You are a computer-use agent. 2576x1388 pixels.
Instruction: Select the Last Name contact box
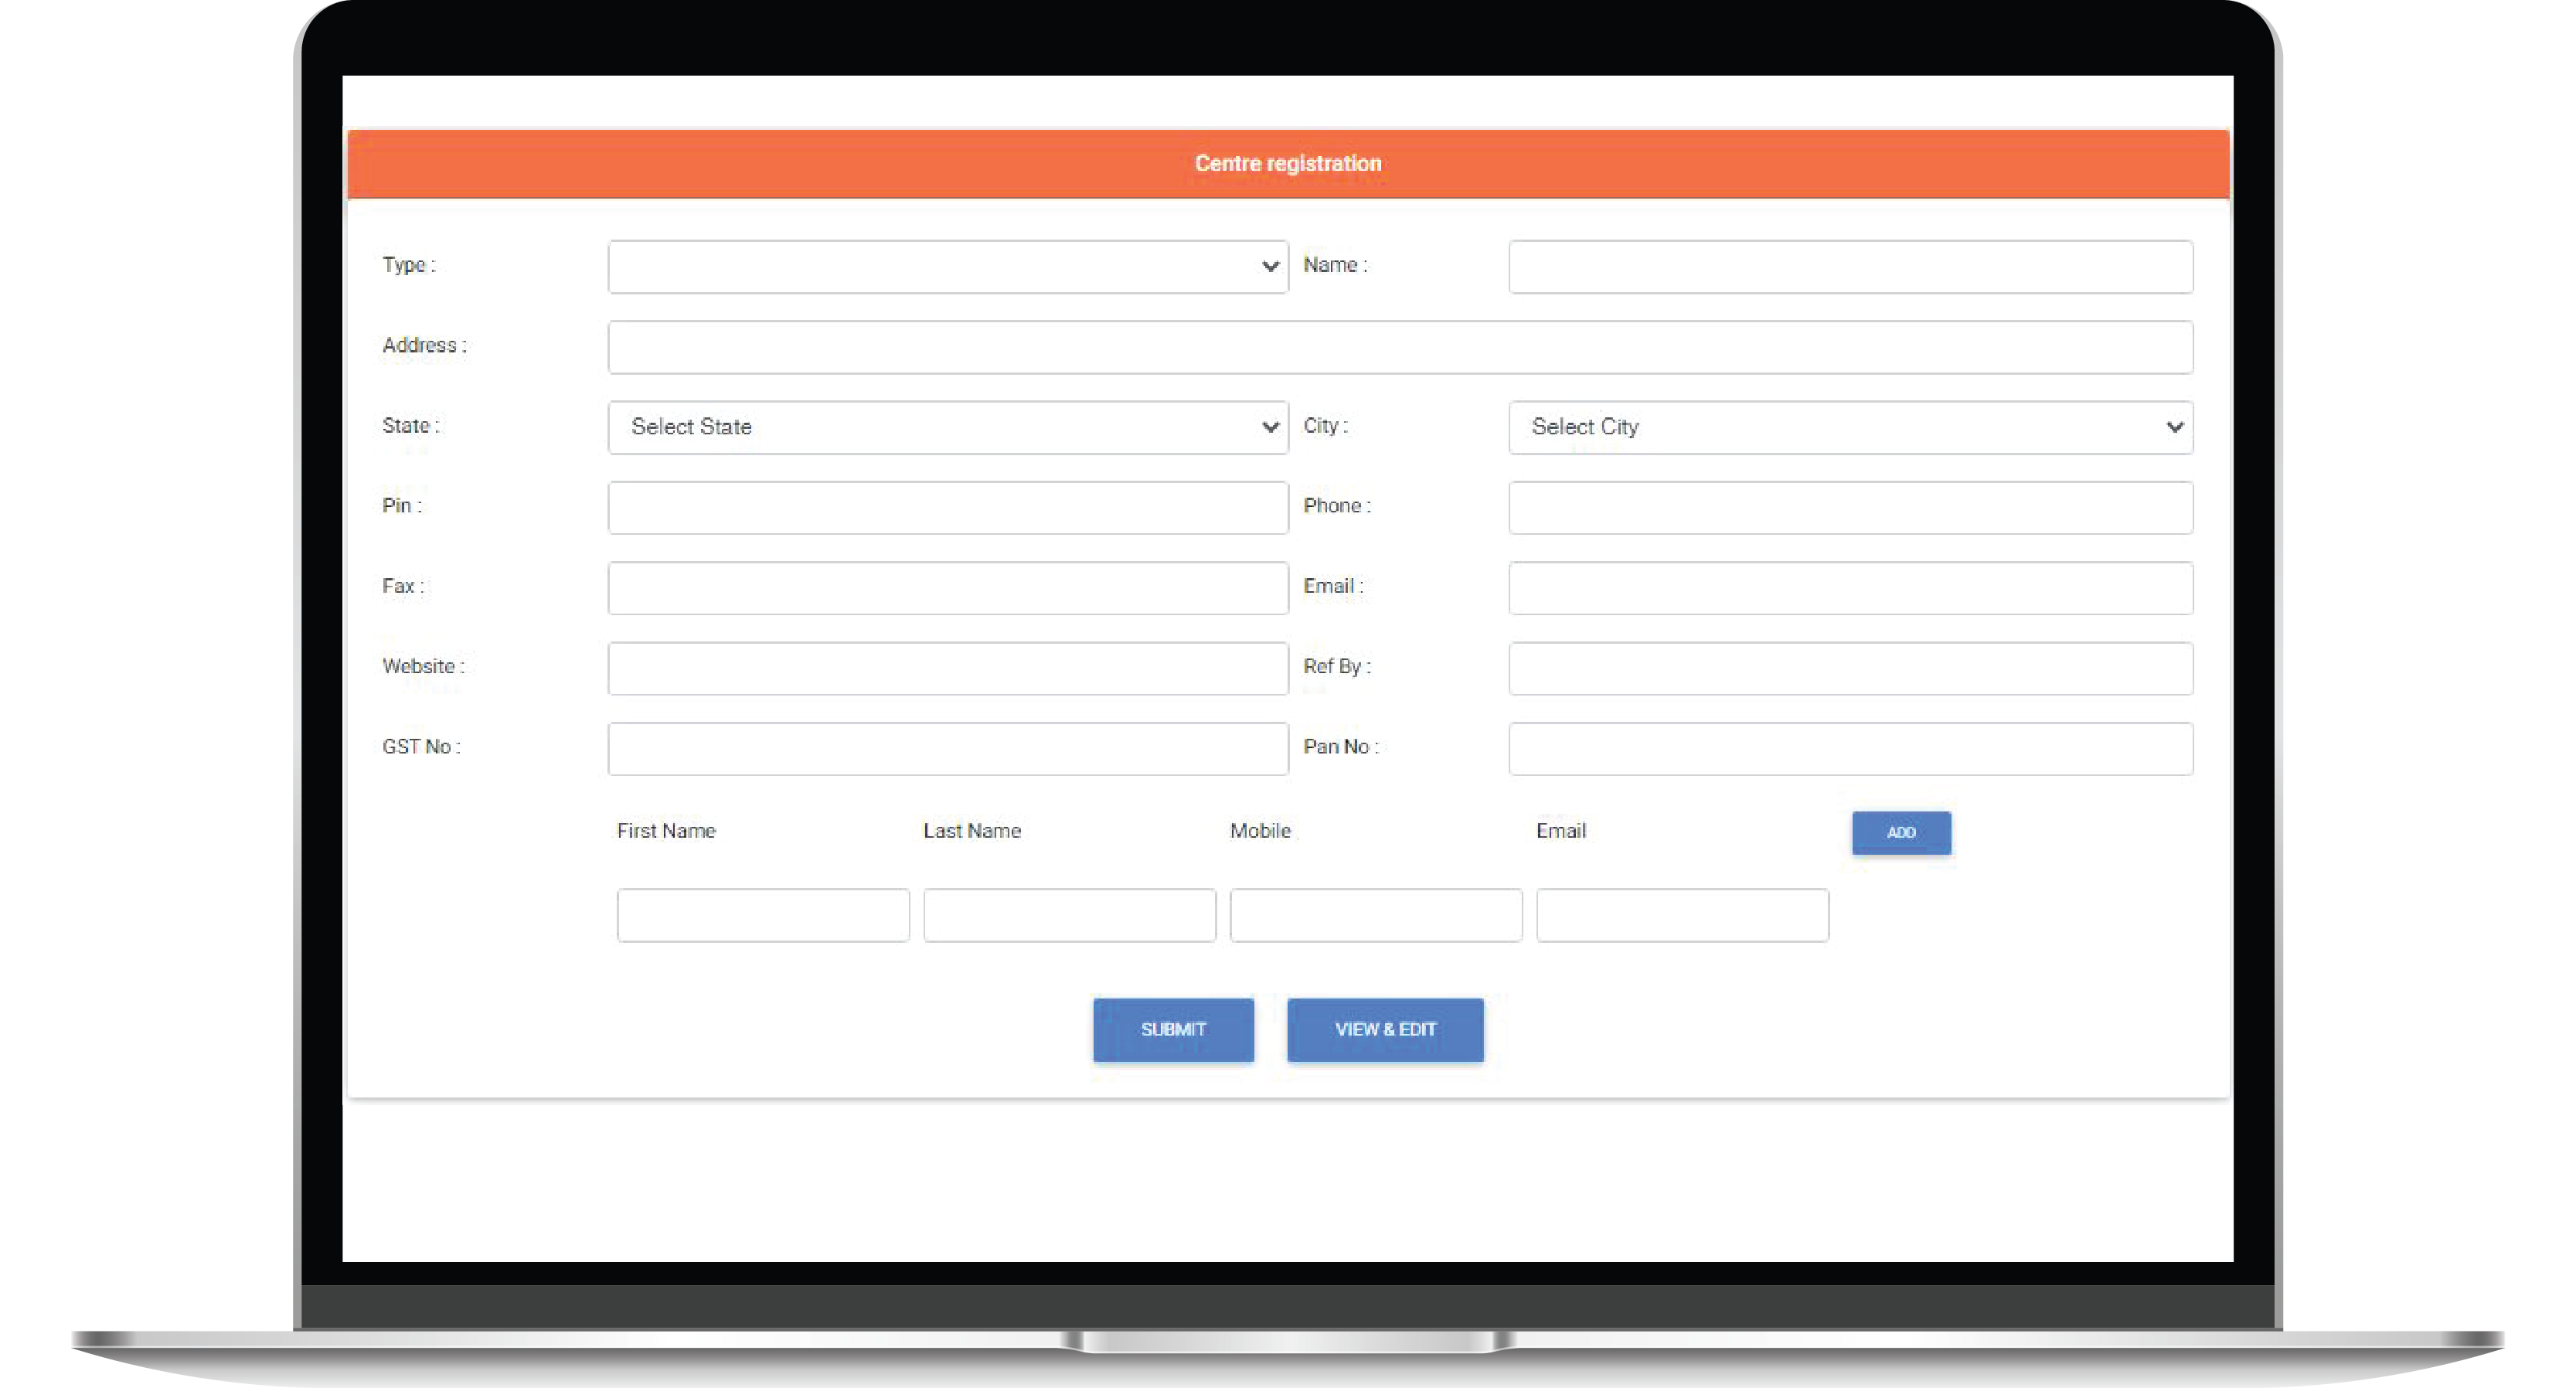point(1069,915)
